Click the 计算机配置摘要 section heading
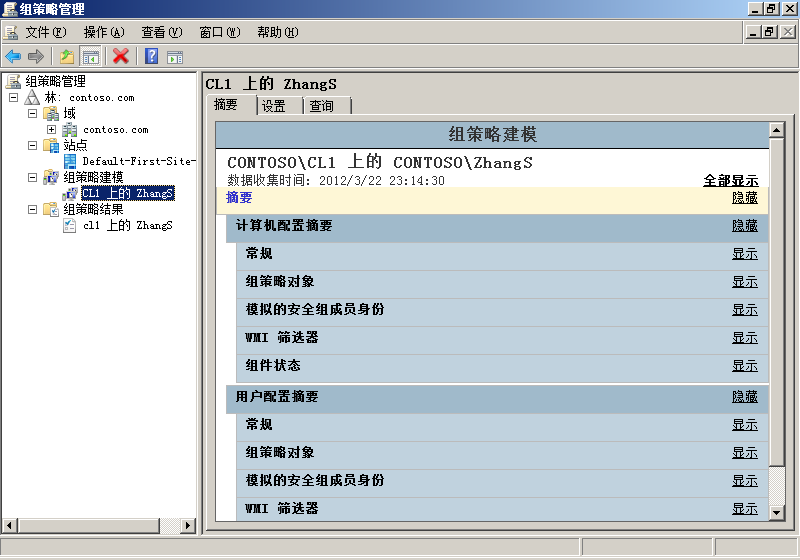This screenshot has height=560, width=800. [x=284, y=225]
